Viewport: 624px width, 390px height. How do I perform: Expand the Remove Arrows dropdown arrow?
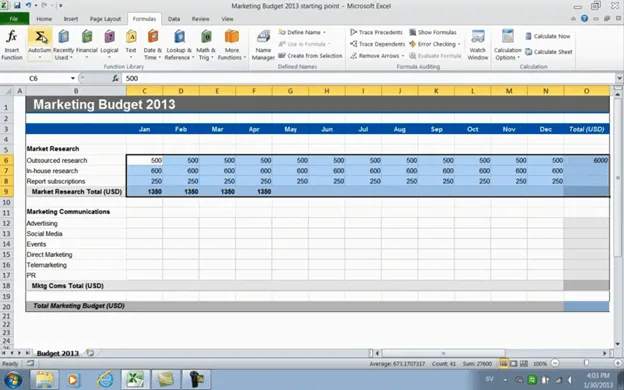[x=402, y=56]
